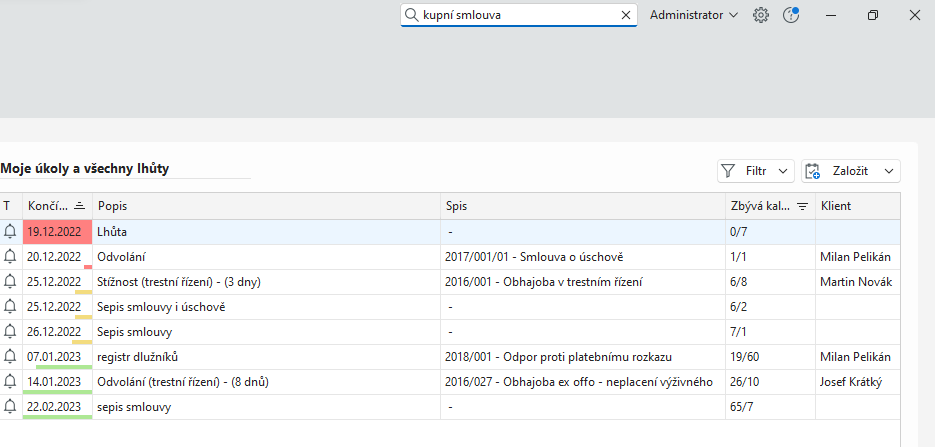The height and width of the screenshot is (447, 935).
Task: Click the bell icon in the 22.02.2023 row
Action: 11,406
